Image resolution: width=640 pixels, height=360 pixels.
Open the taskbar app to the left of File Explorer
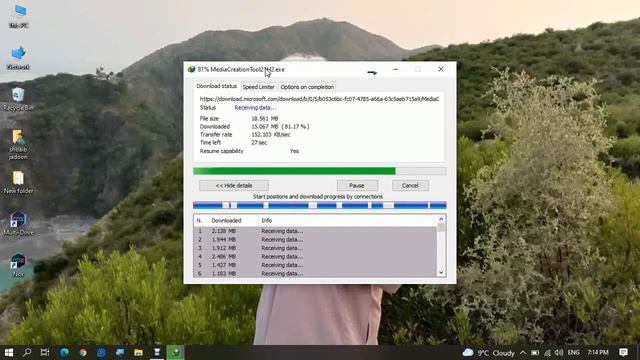pos(120,352)
